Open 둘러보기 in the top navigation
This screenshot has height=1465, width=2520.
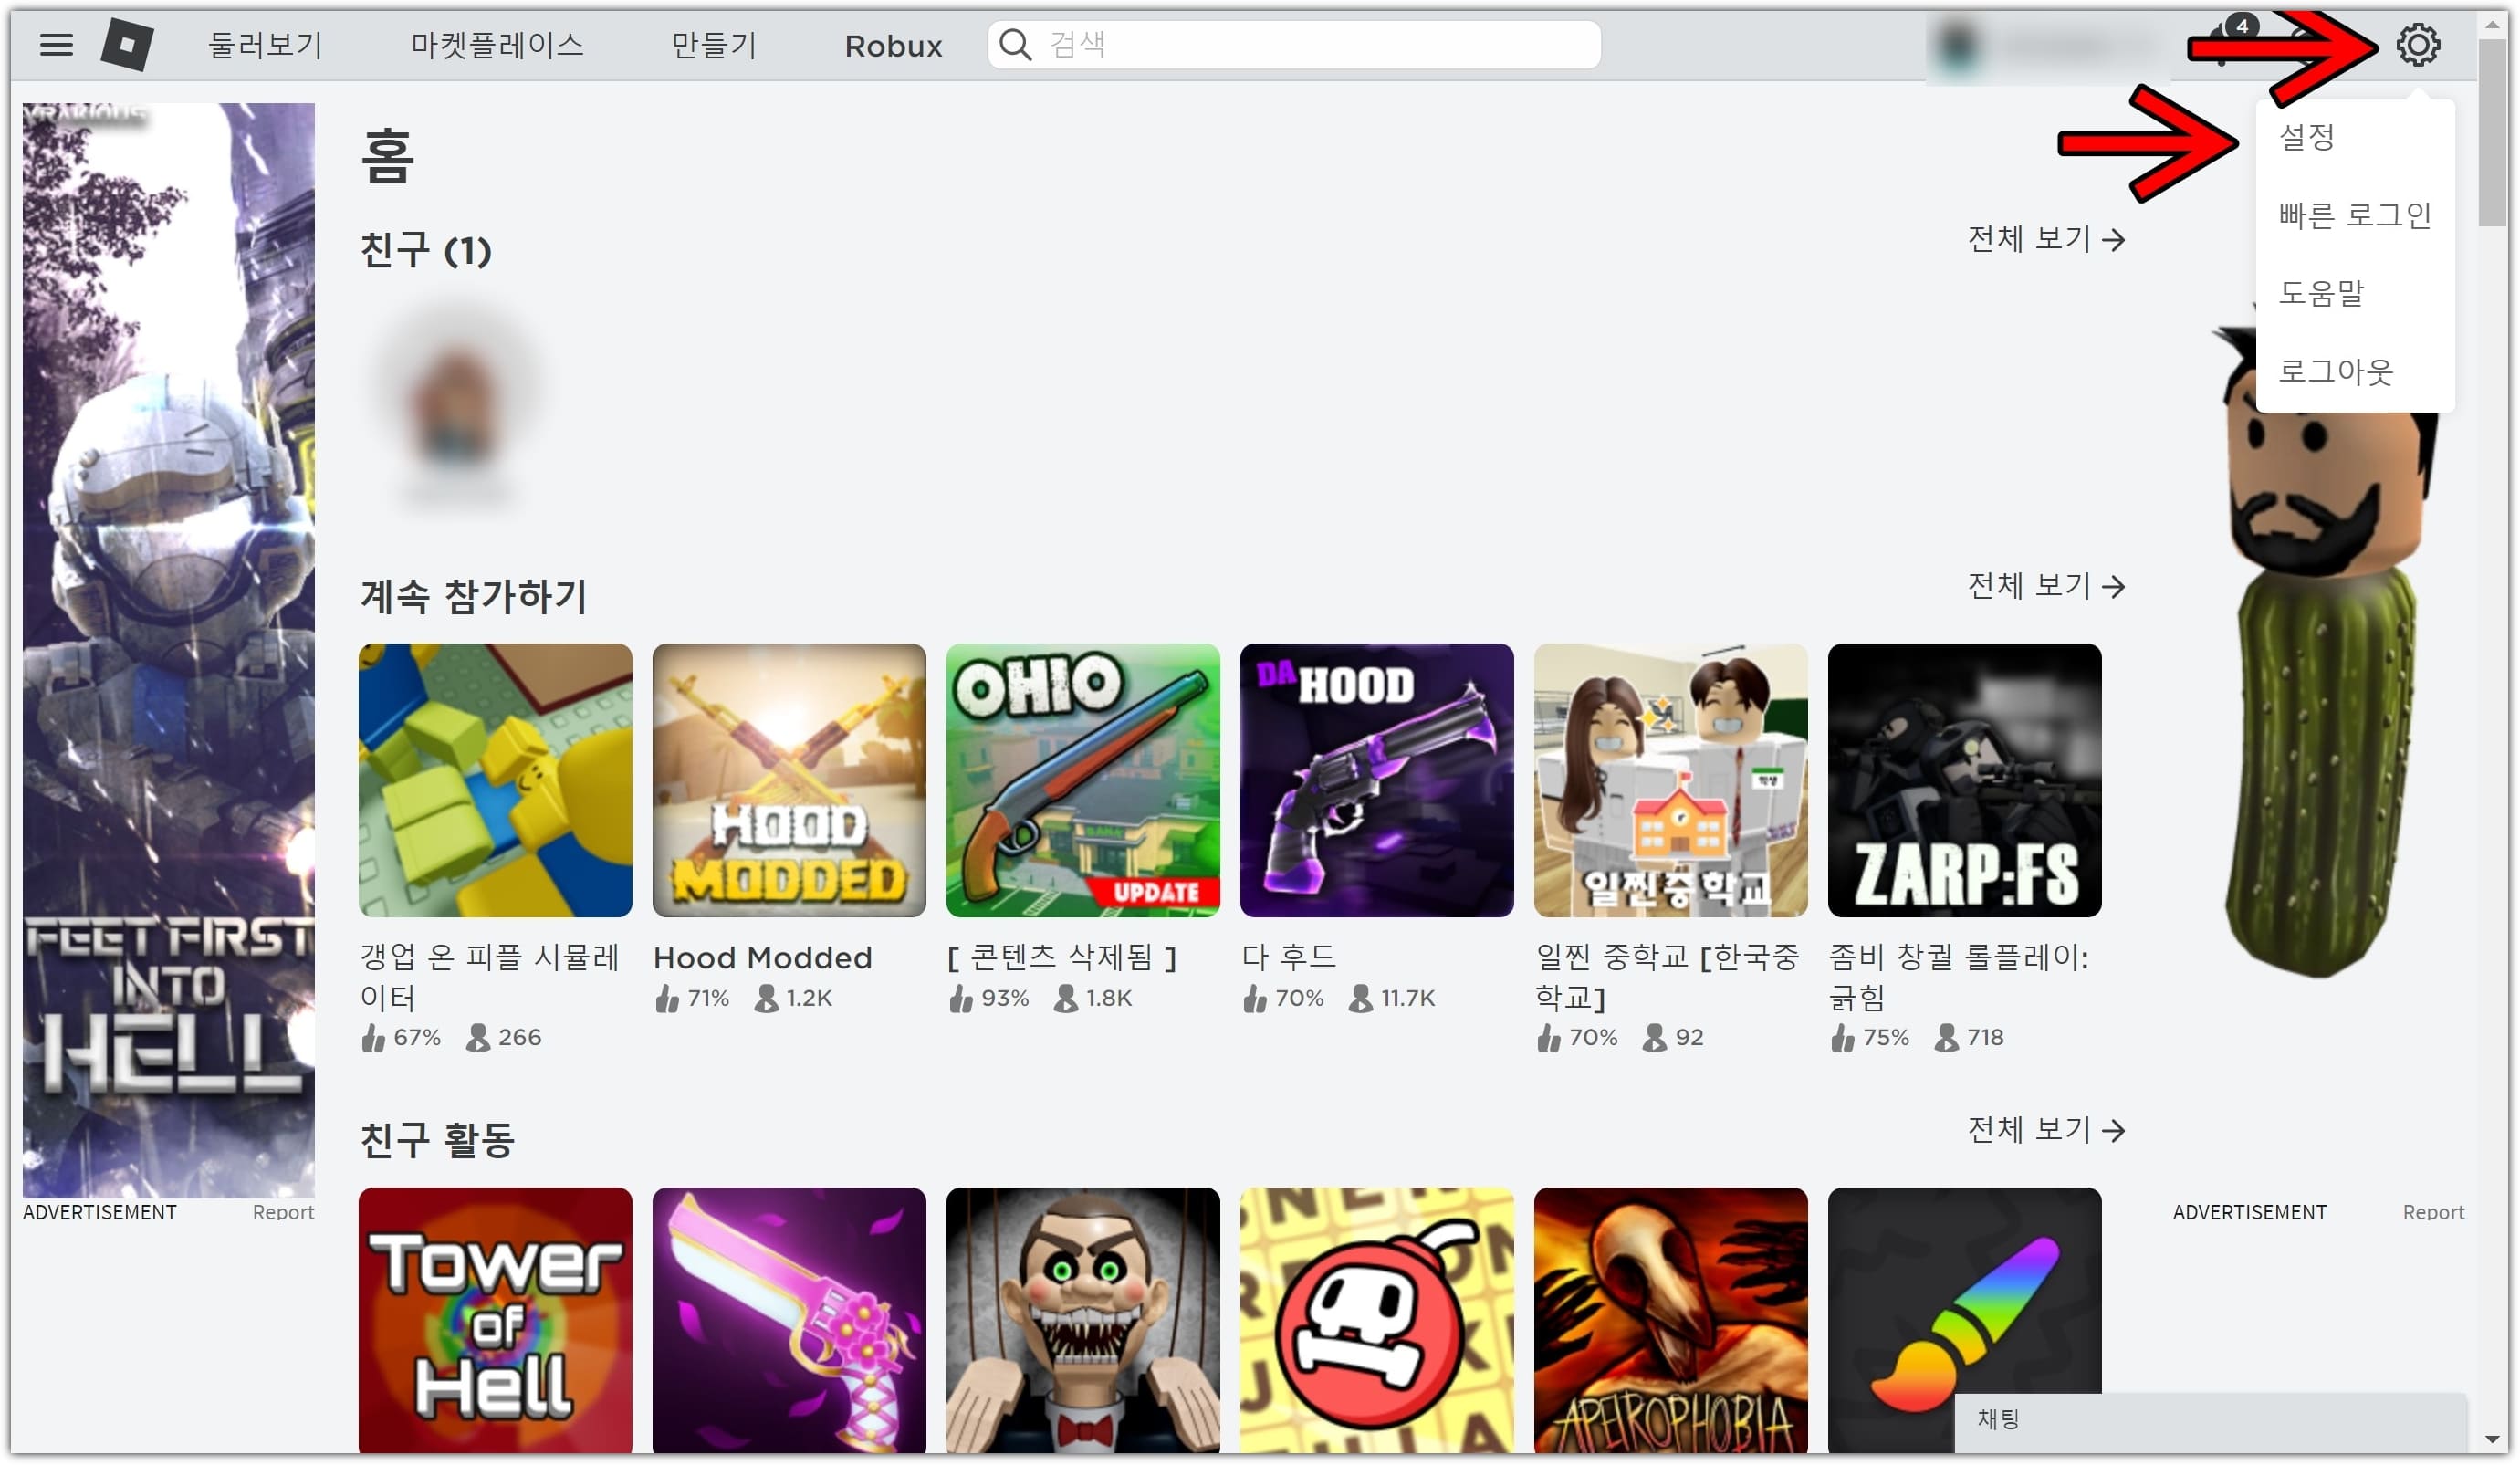click(x=265, y=46)
